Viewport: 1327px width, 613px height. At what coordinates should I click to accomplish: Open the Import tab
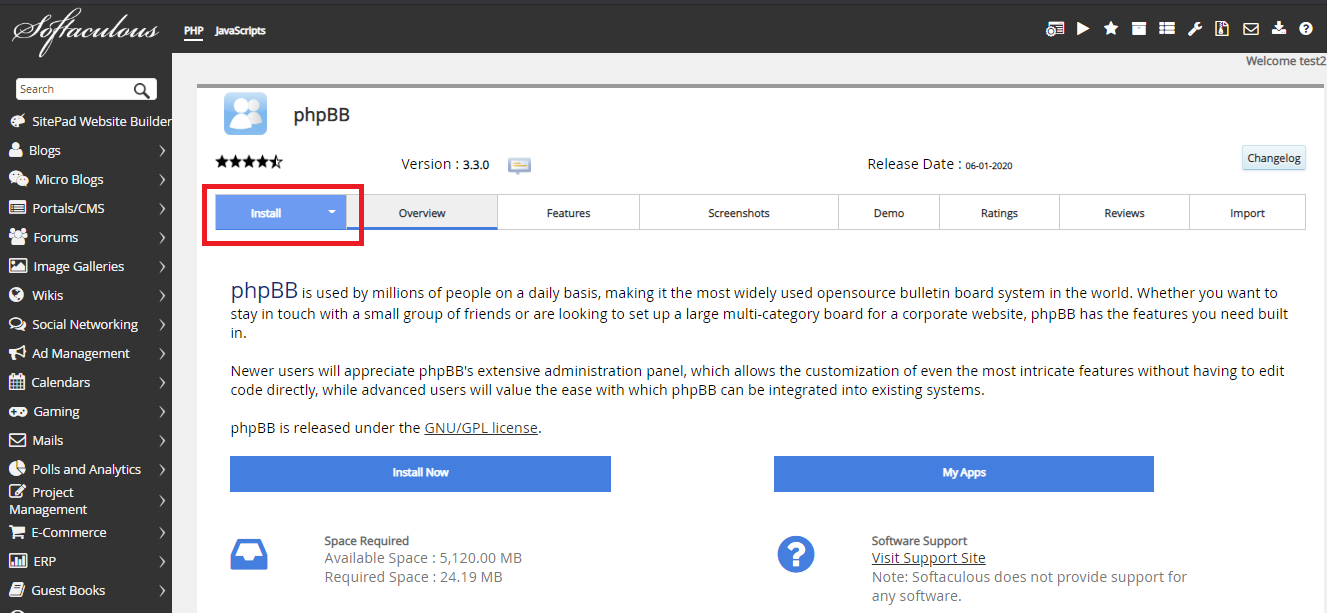[x=1247, y=213]
